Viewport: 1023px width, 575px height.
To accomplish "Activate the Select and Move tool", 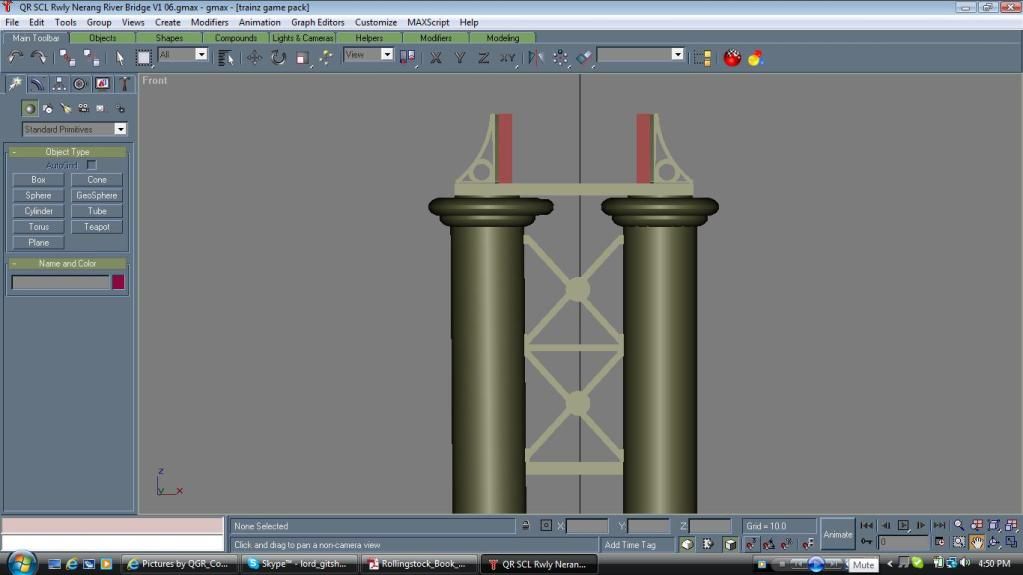I will (254, 57).
